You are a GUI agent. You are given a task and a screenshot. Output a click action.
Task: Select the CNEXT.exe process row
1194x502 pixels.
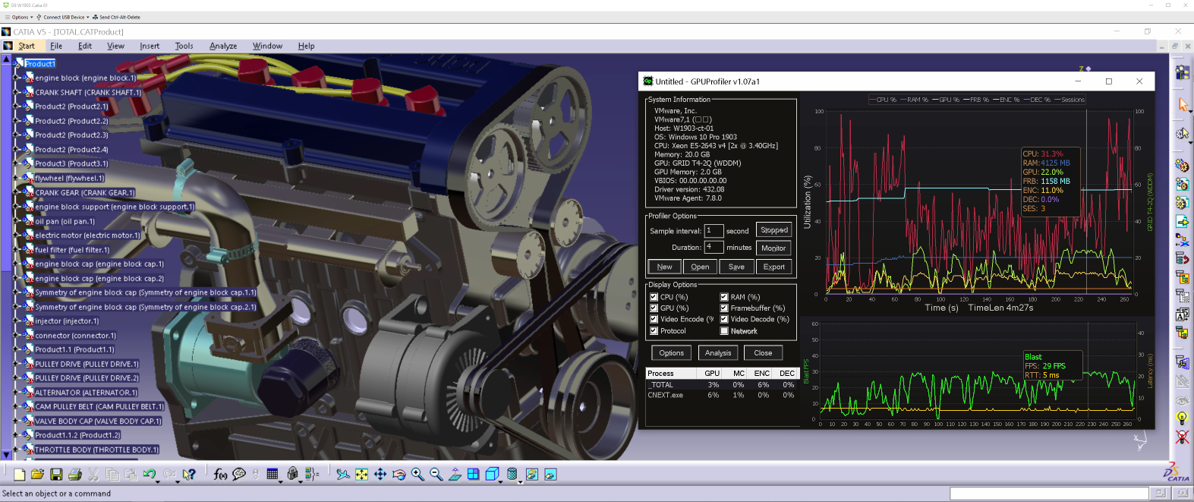tap(720, 395)
